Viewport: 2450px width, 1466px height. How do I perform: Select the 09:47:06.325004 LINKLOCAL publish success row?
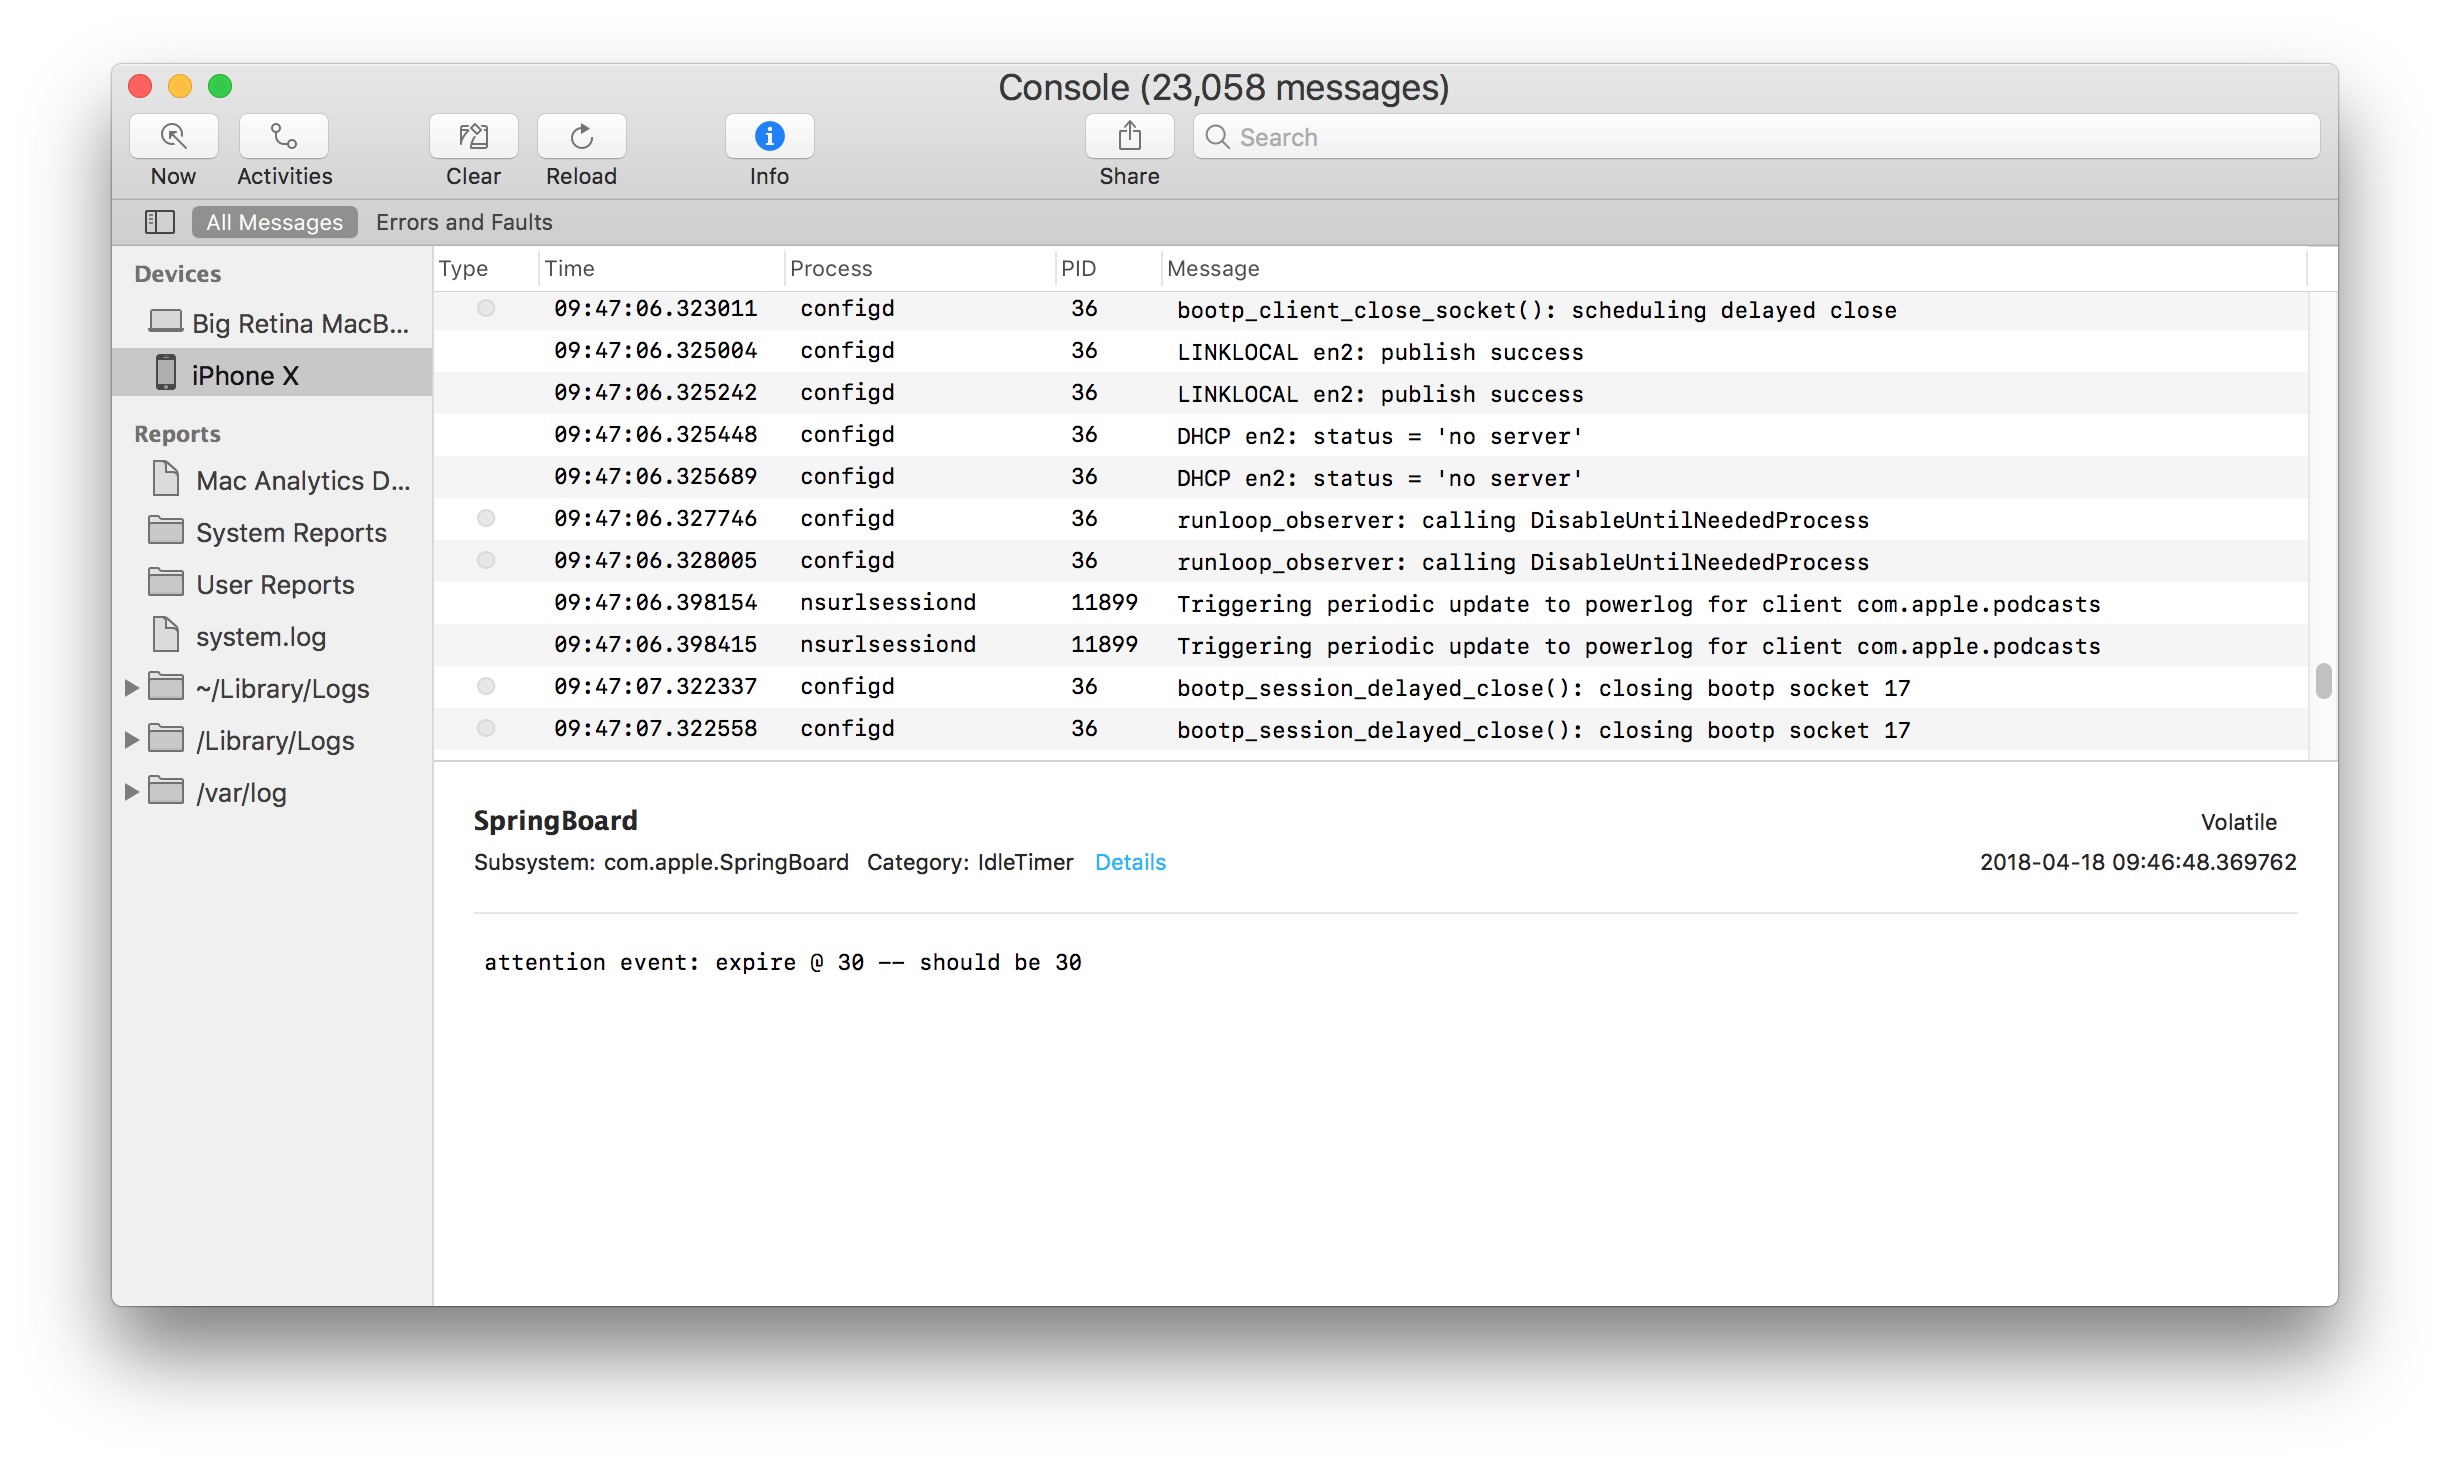(1371, 351)
